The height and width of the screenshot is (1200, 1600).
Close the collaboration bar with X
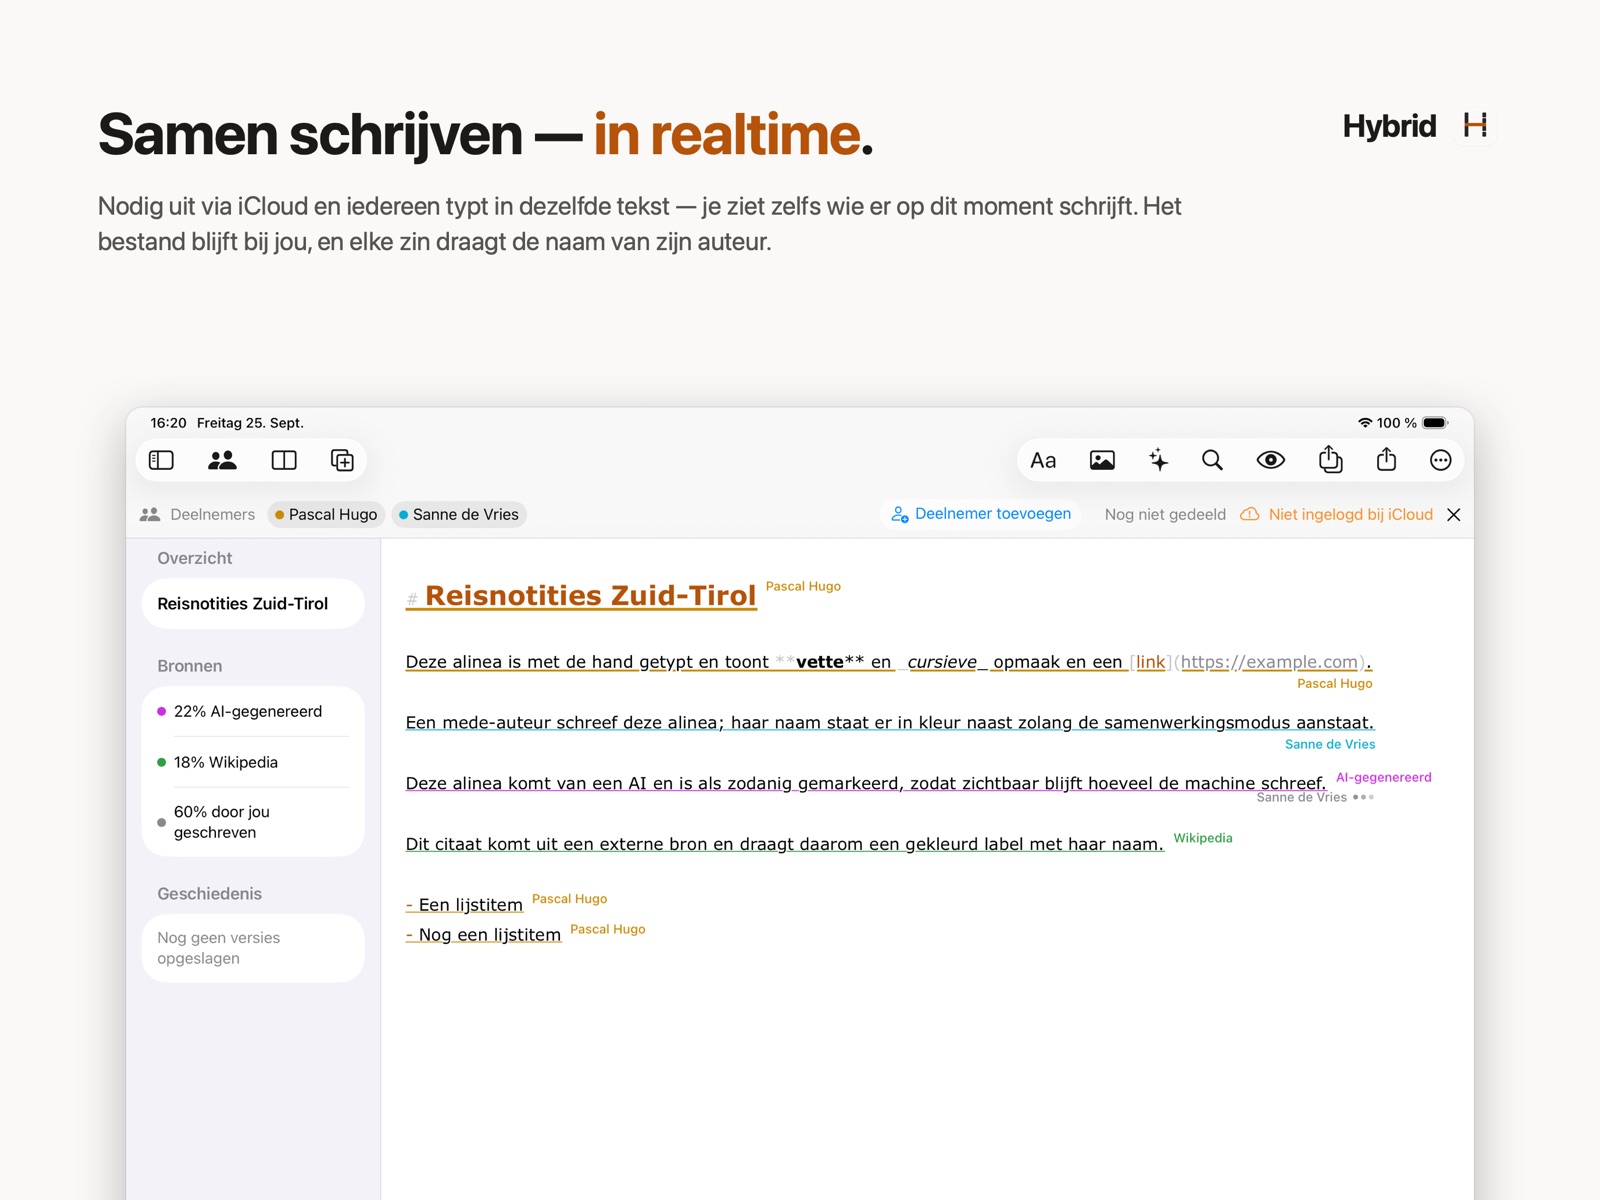[1454, 514]
